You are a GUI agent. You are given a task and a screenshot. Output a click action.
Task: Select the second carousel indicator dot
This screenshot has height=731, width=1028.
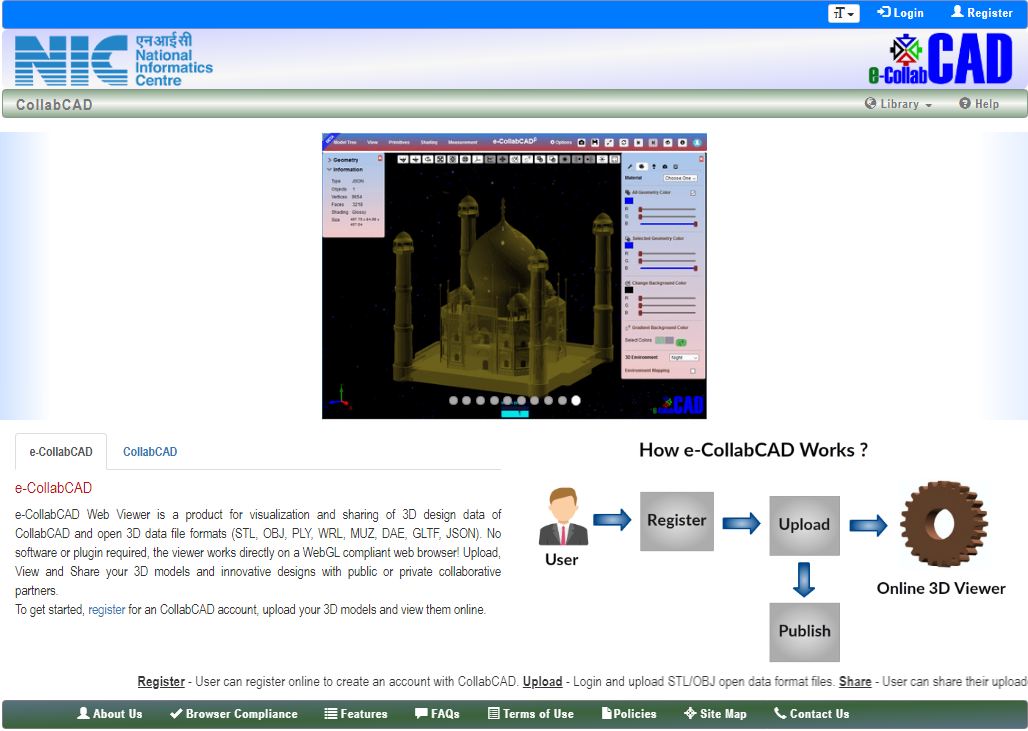pyautogui.click(x=467, y=401)
